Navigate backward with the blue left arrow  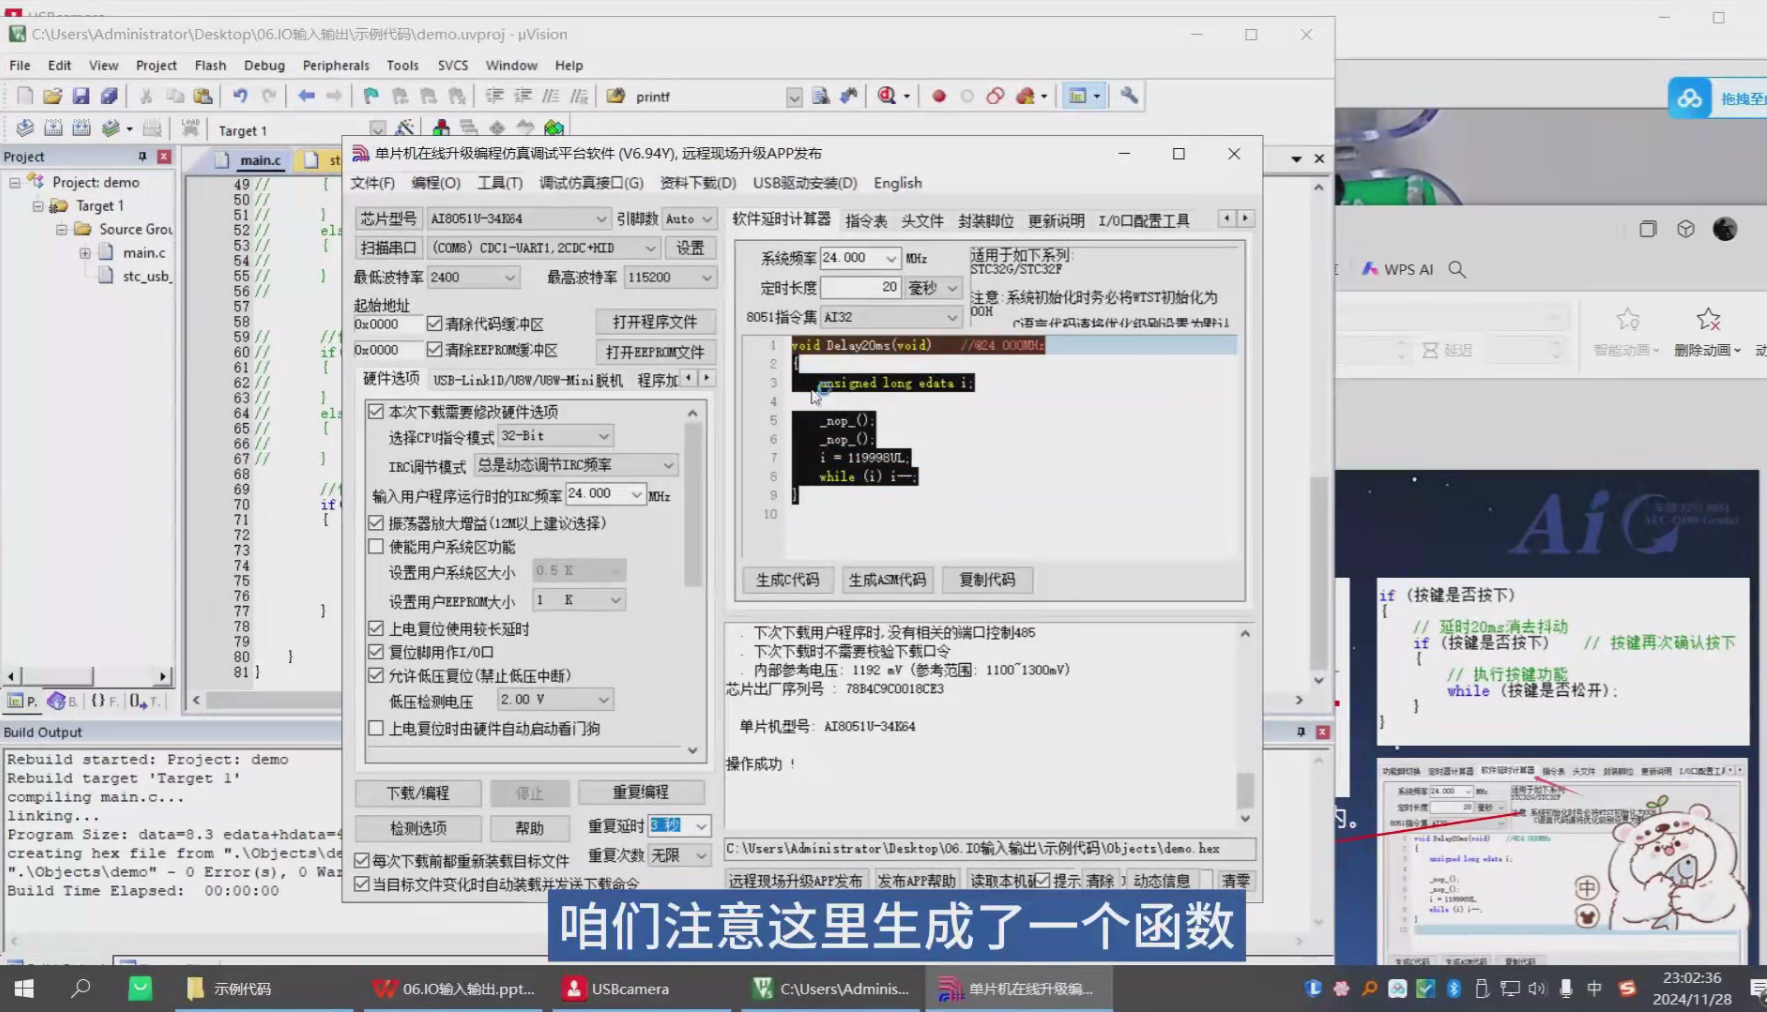(306, 96)
